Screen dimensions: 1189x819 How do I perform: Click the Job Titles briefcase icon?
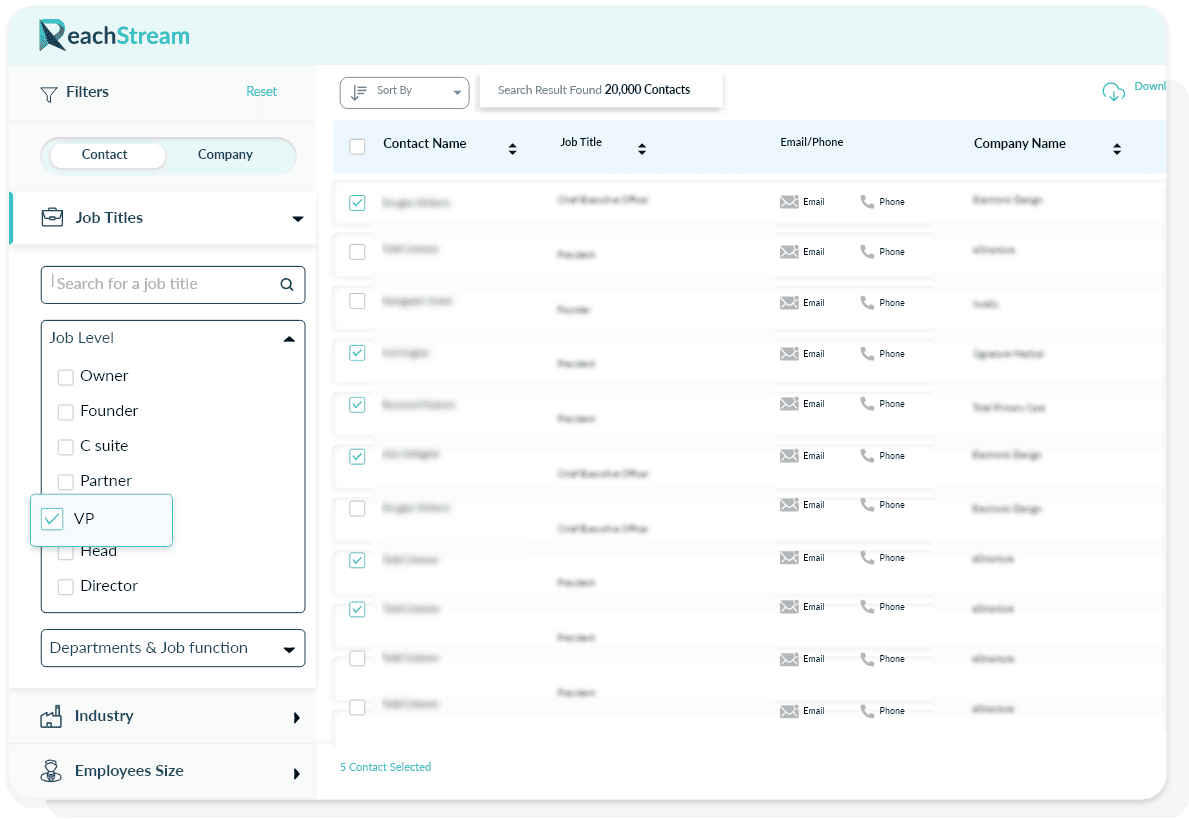(x=52, y=217)
